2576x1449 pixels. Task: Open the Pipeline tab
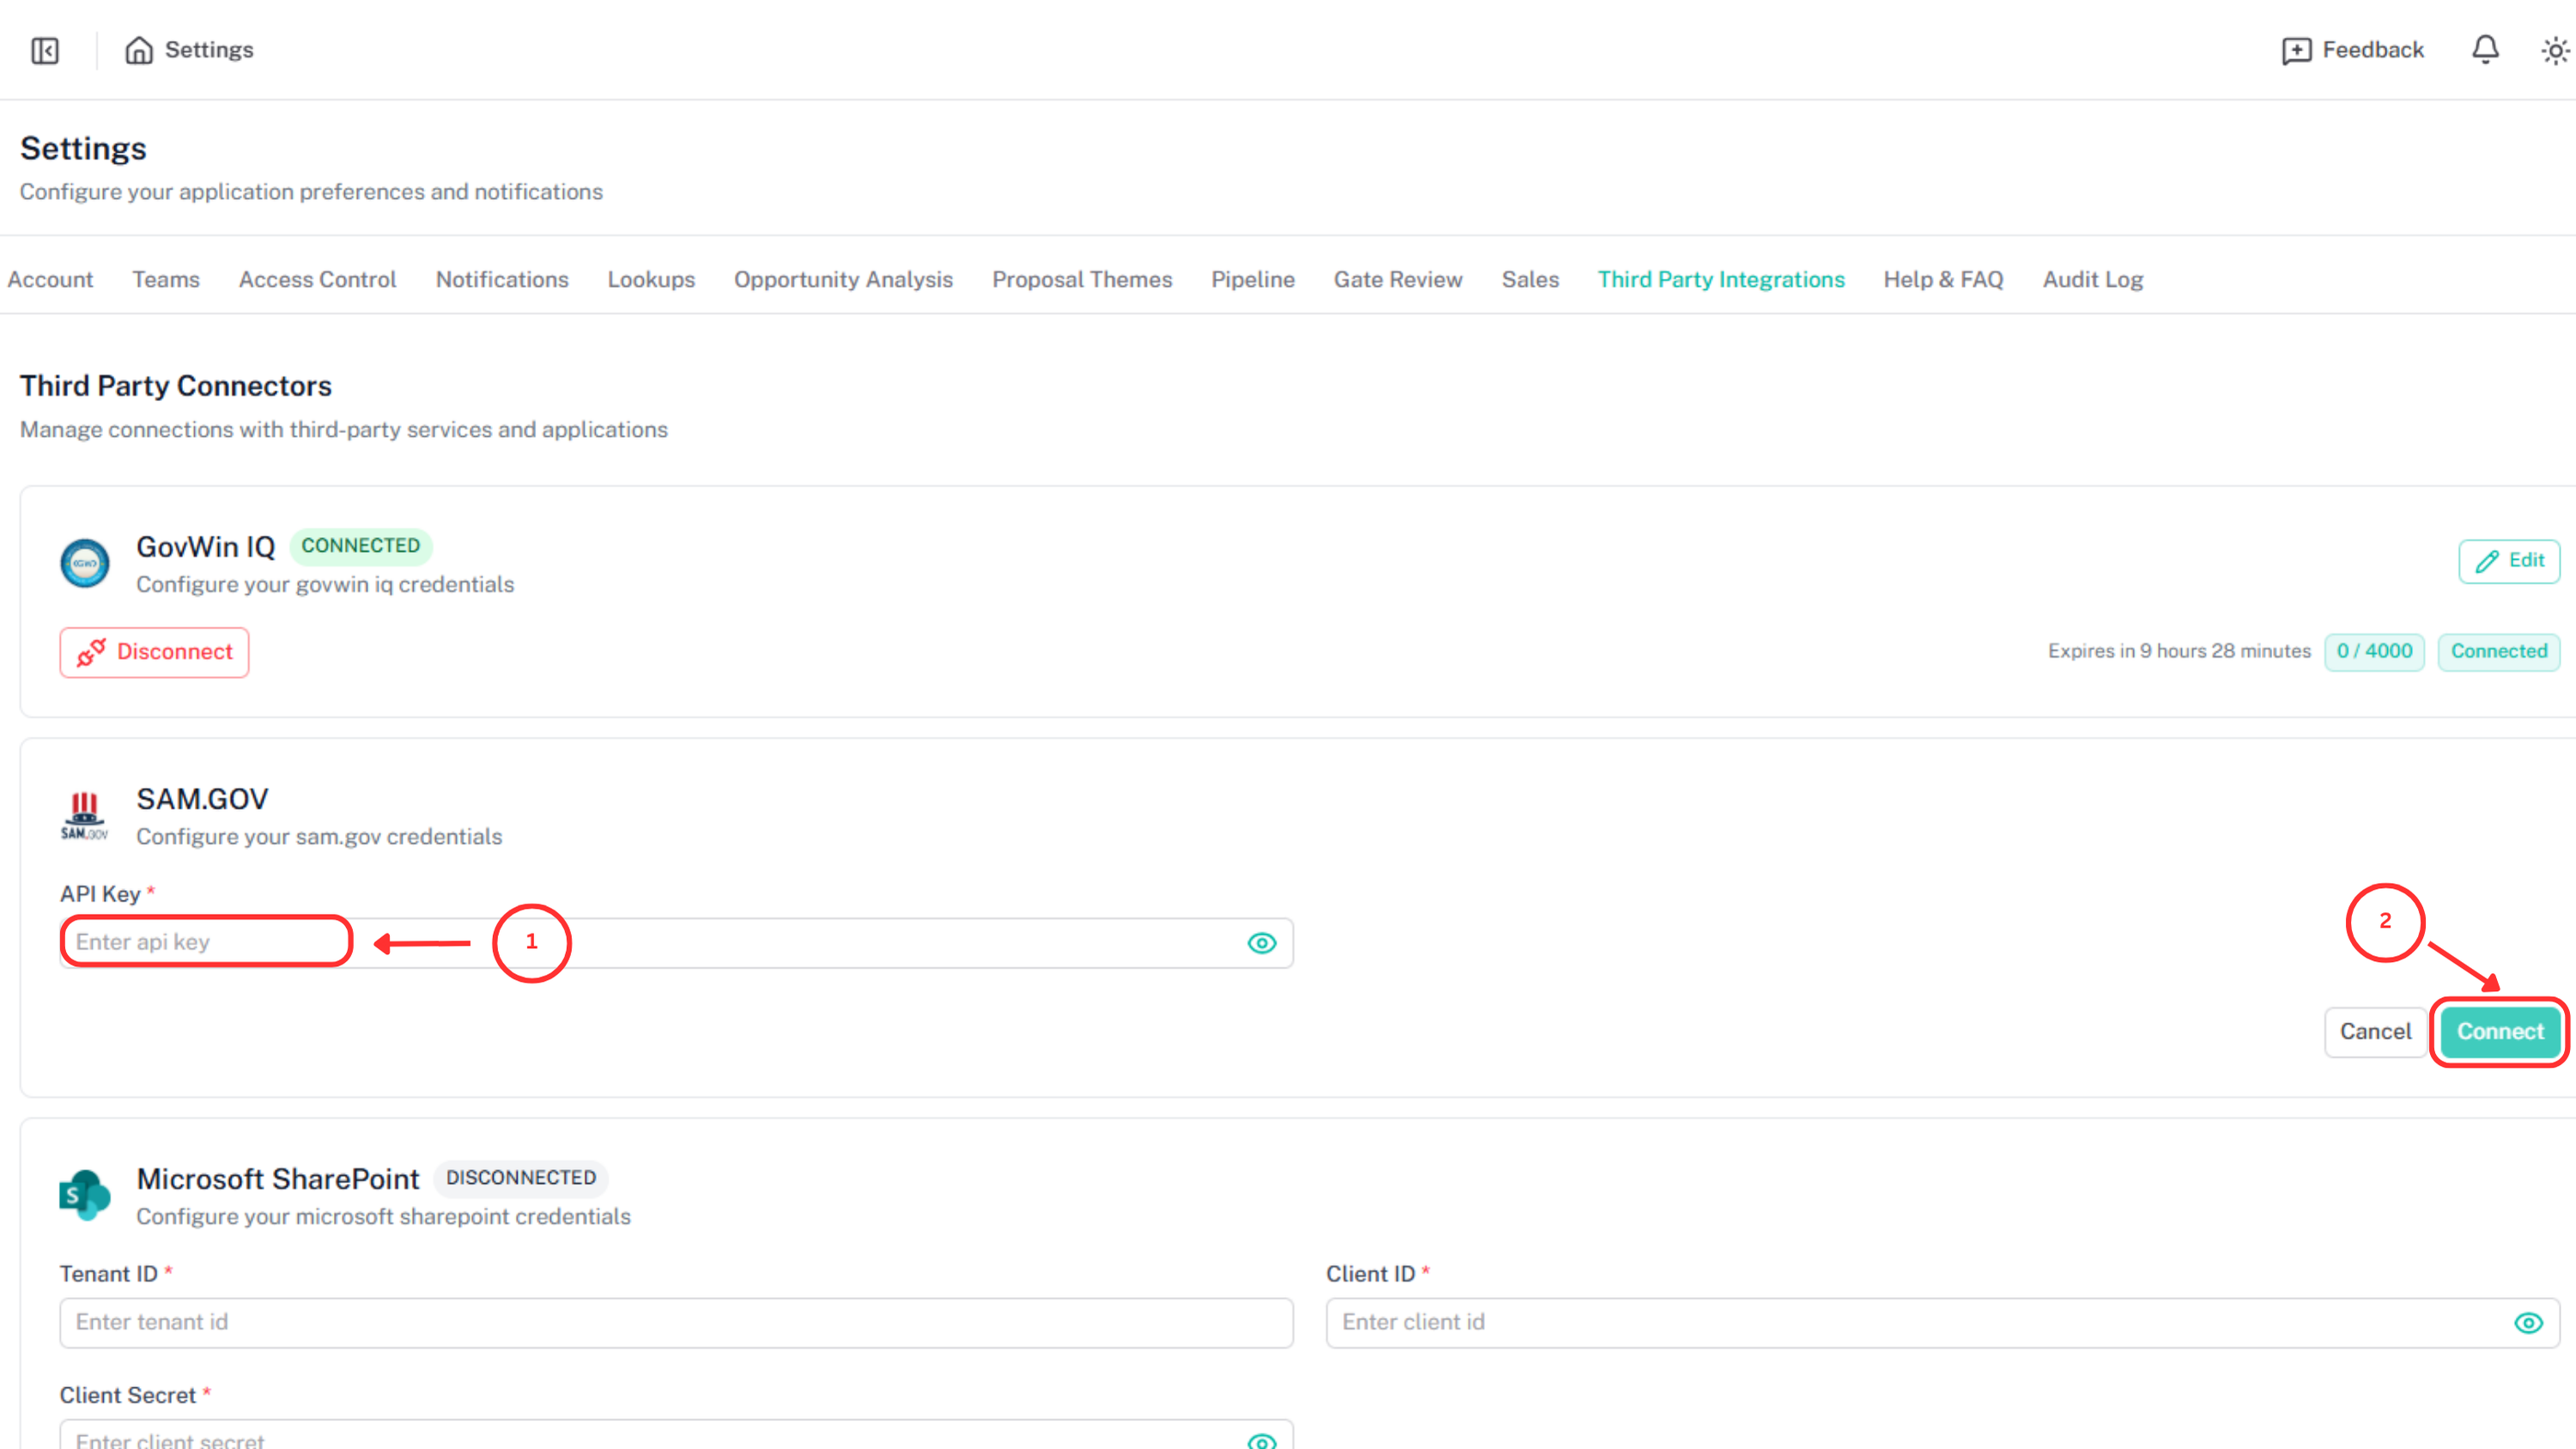point(1253,280)
